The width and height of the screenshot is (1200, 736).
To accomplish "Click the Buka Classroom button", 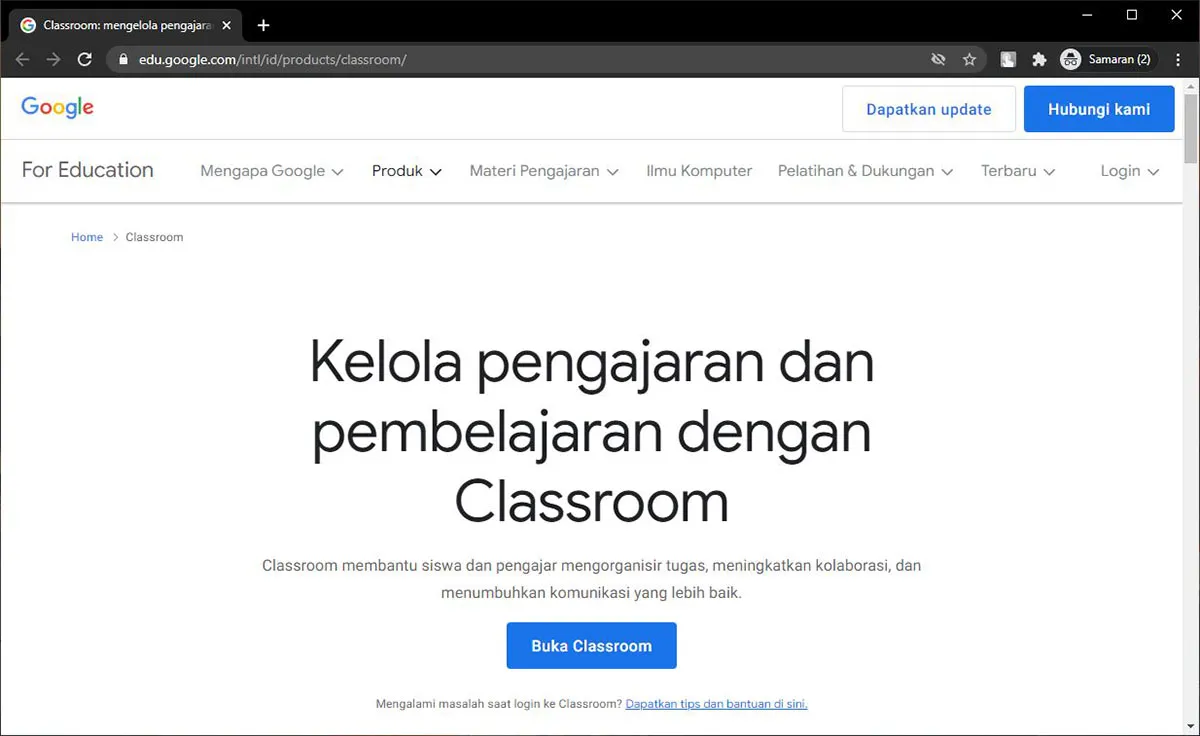I will pyautogui.click(x=591, y=645).
